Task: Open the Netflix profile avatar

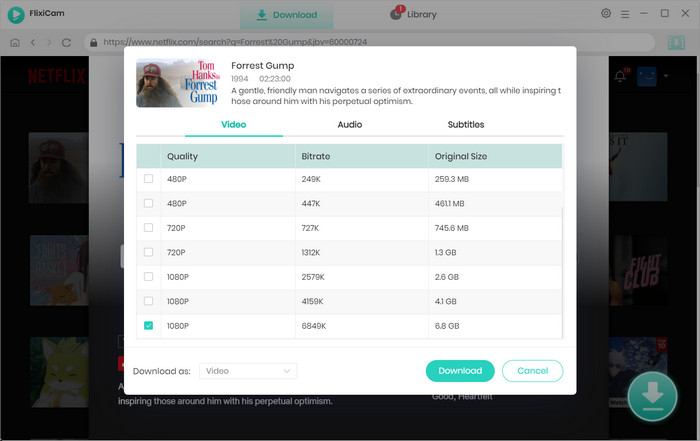Action: click(646, 76)
